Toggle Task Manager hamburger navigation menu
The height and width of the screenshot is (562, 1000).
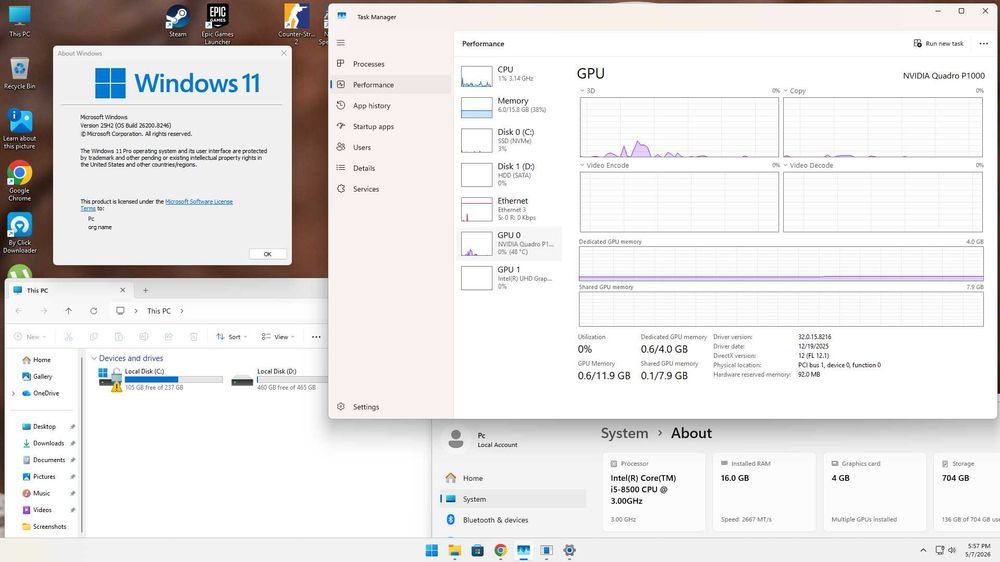pyautogui.click(x=341, y=43)
